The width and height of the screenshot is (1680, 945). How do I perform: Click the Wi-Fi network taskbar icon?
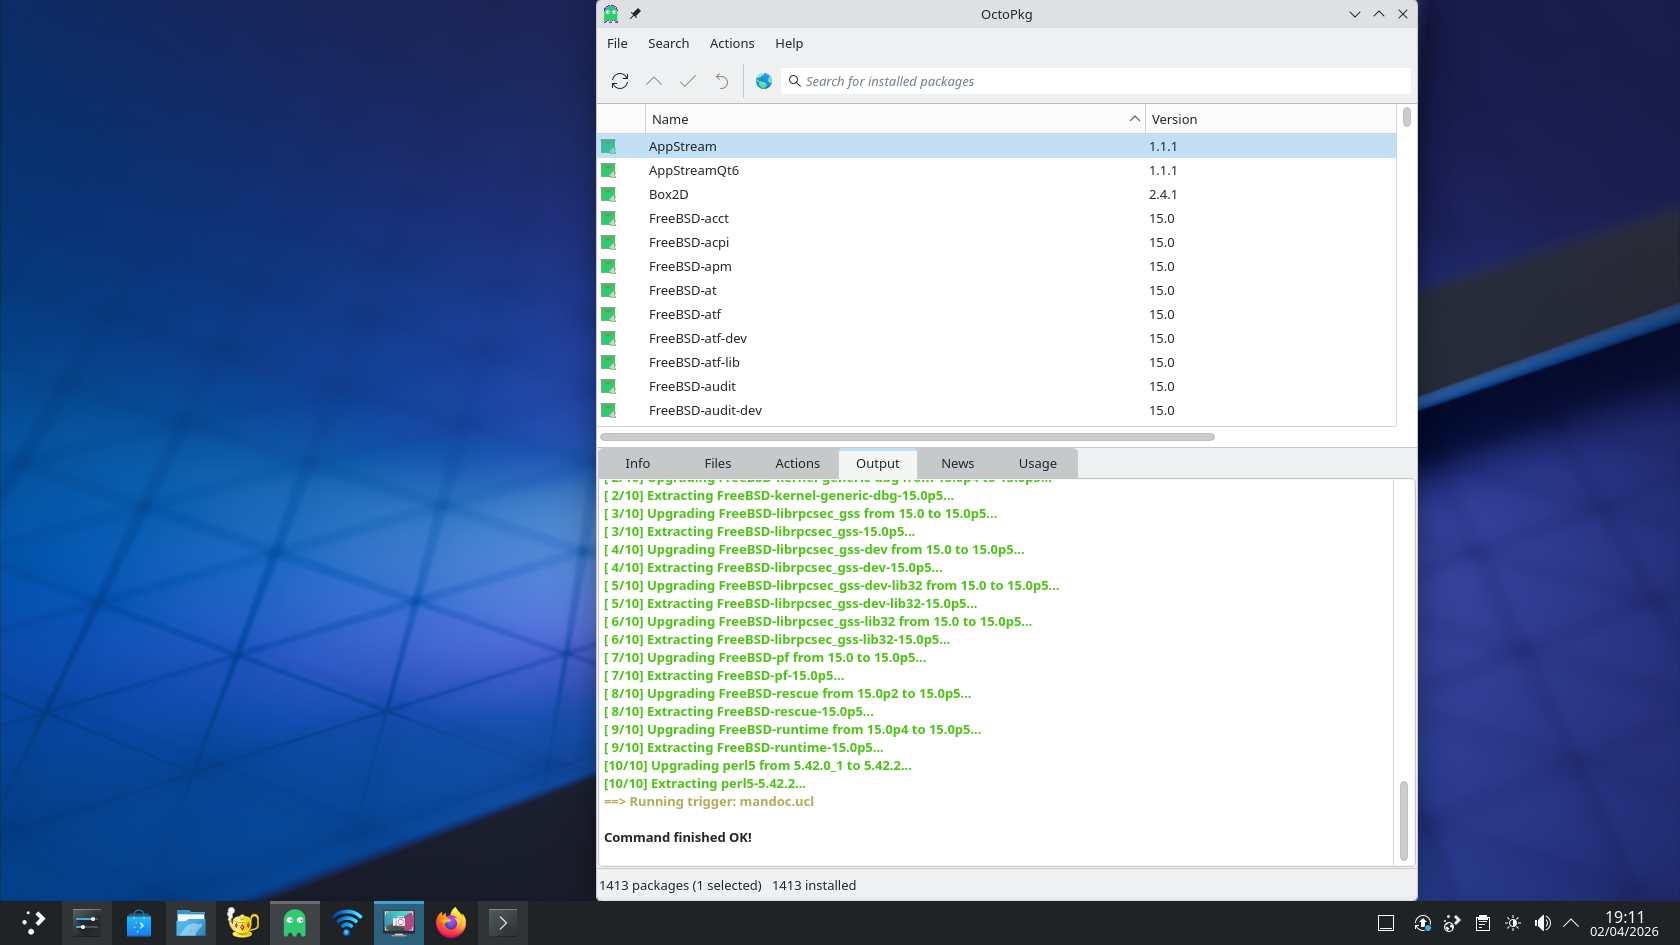[347, 922]
